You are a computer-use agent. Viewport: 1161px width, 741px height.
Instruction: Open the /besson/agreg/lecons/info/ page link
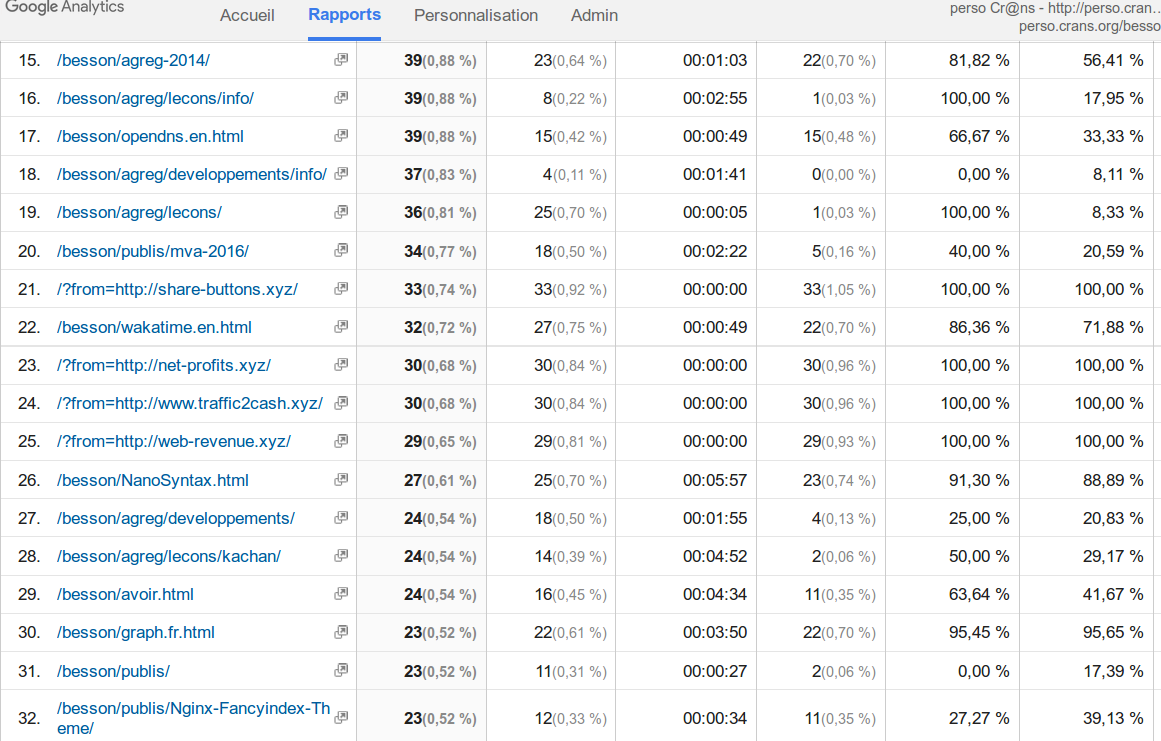(155, 98)
